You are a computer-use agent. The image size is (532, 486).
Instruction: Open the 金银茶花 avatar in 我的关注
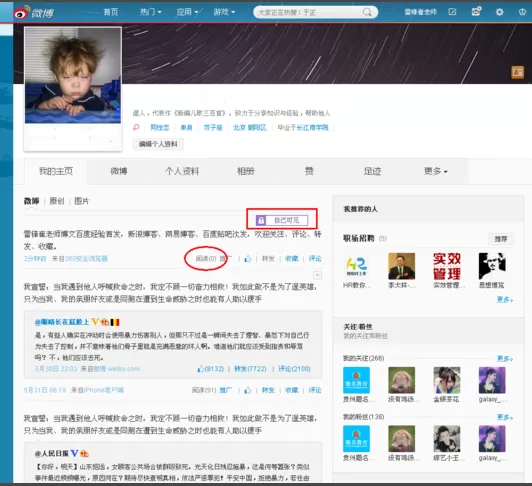coord(446,380)
